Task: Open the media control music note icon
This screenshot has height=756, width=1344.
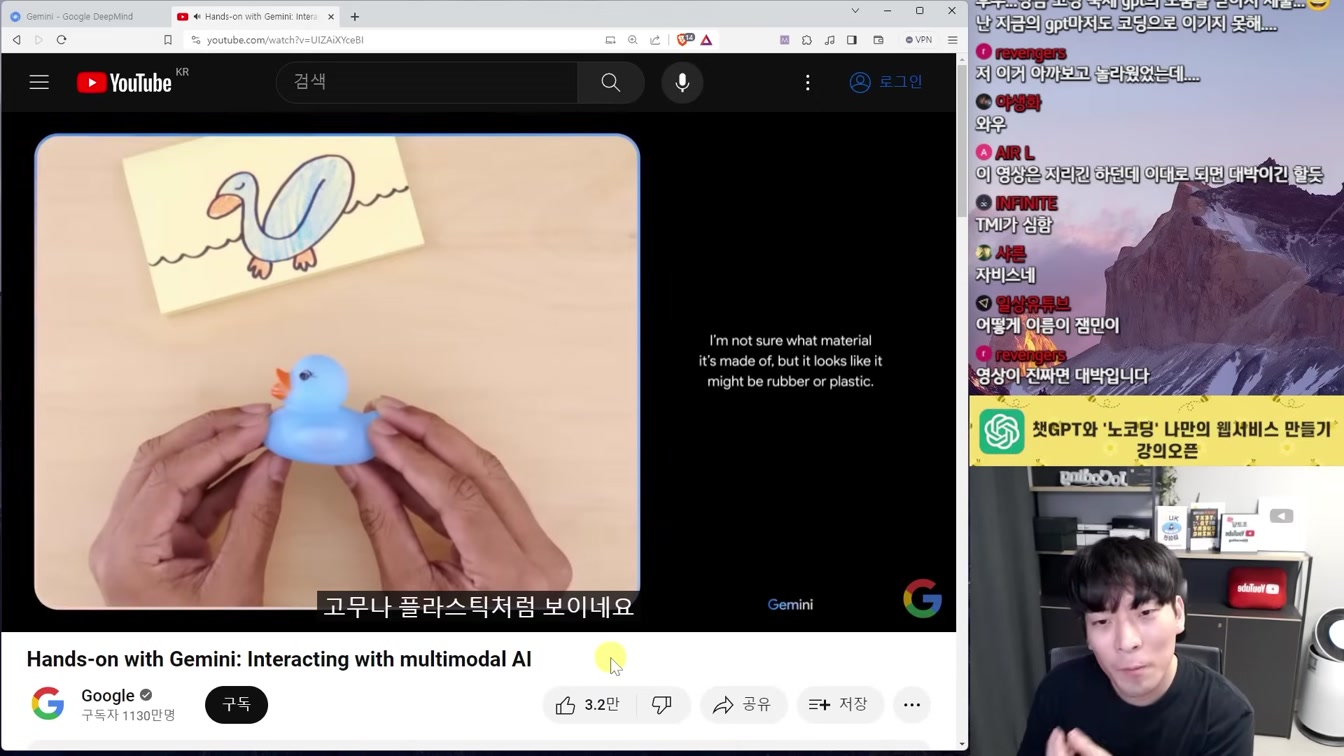Action: tap(829, 40)
